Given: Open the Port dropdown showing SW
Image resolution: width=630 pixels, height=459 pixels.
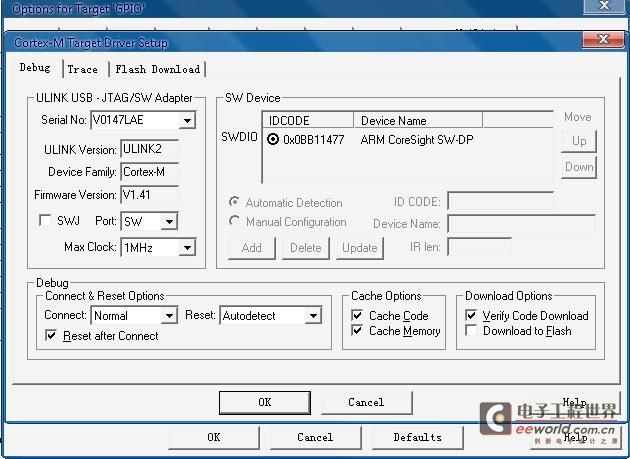Looking at the screenshot, I should [x=169, y=221].
